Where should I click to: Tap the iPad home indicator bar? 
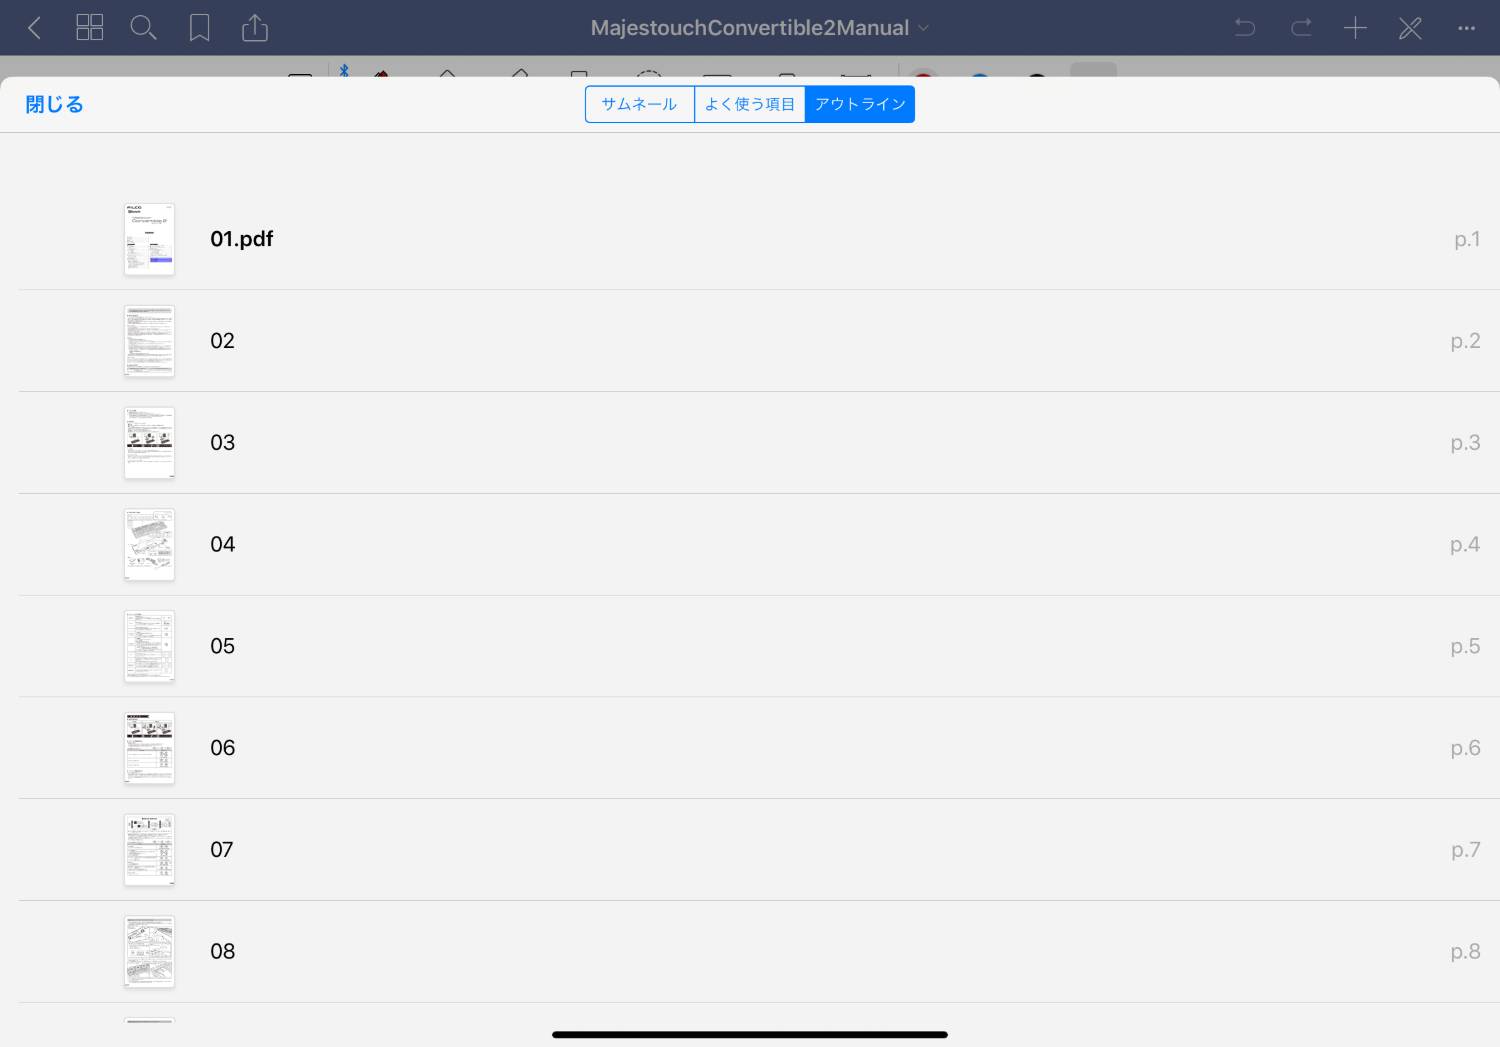750,1035
